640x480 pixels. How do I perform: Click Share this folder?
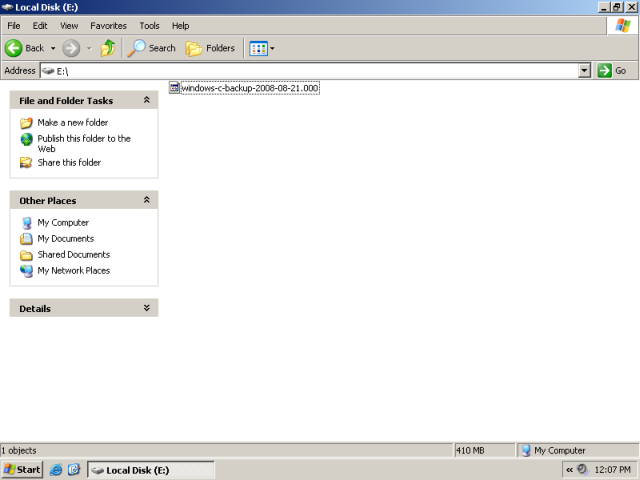(69, 162)
